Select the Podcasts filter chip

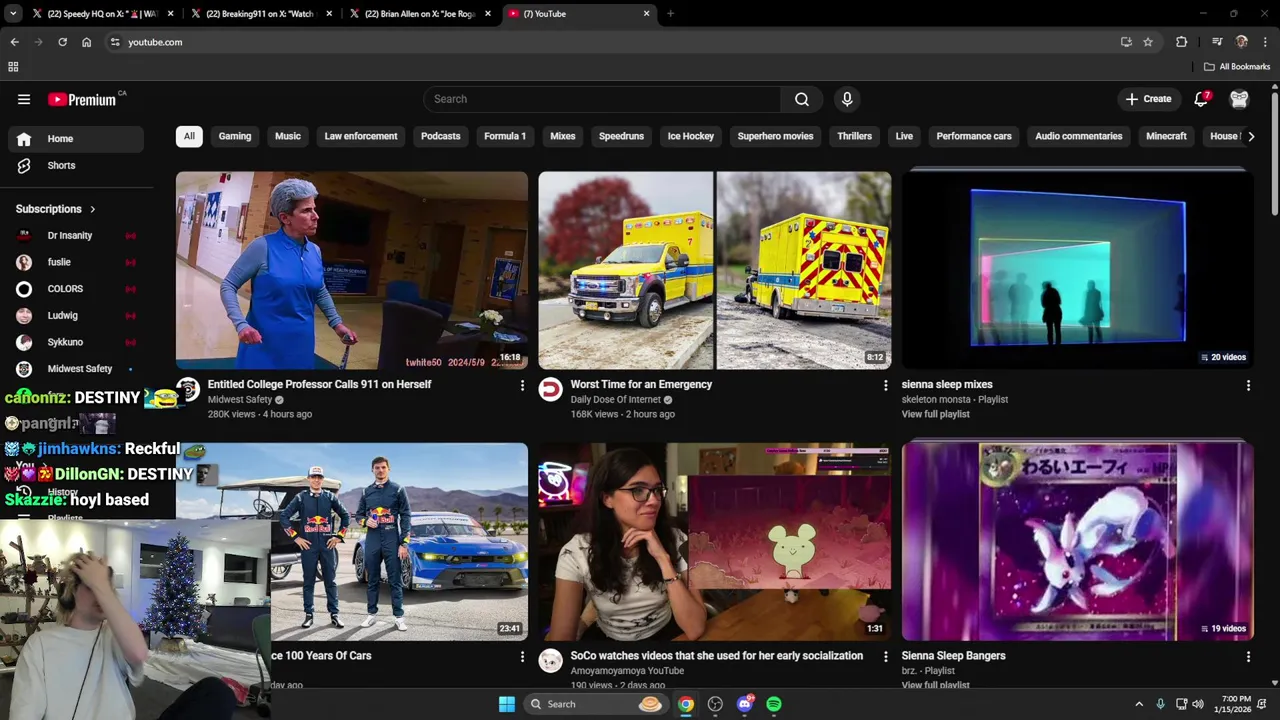[441, 136]
